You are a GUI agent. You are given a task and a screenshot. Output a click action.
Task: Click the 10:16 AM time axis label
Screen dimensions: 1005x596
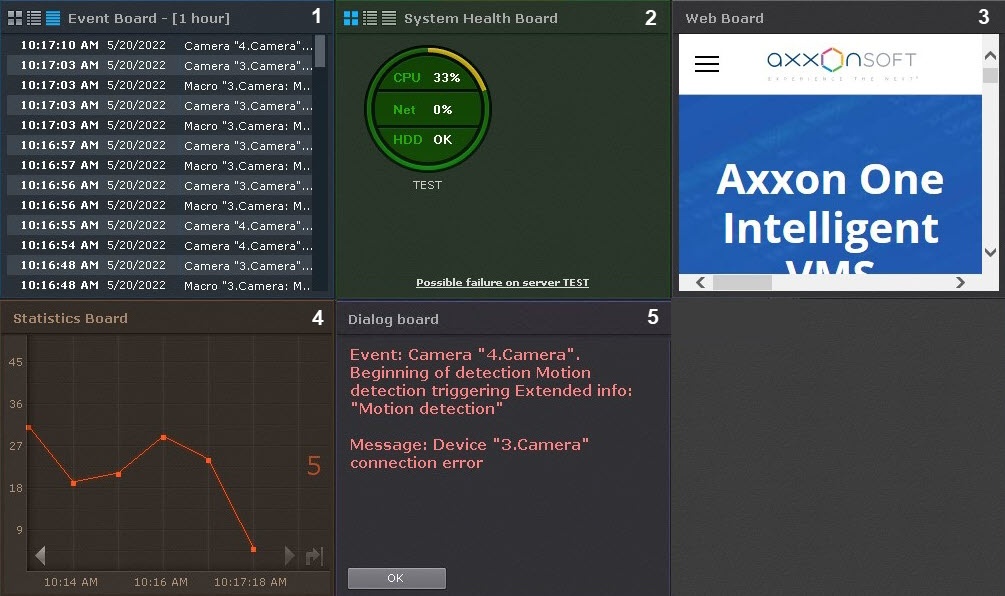tap(160, 582)
